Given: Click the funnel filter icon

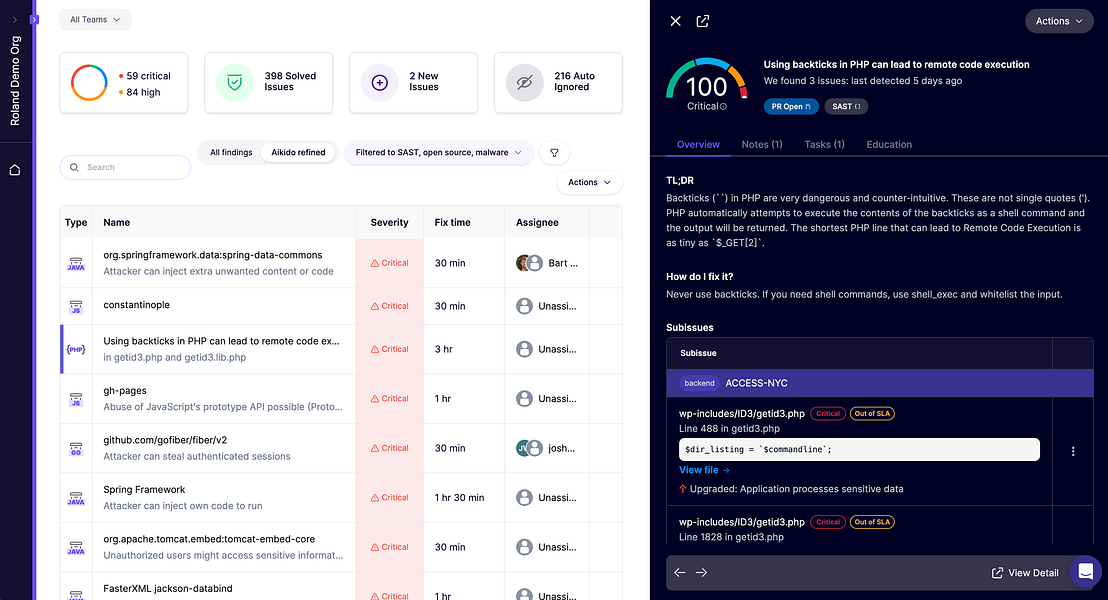Looking at the screenshot, I should point(555,153).
